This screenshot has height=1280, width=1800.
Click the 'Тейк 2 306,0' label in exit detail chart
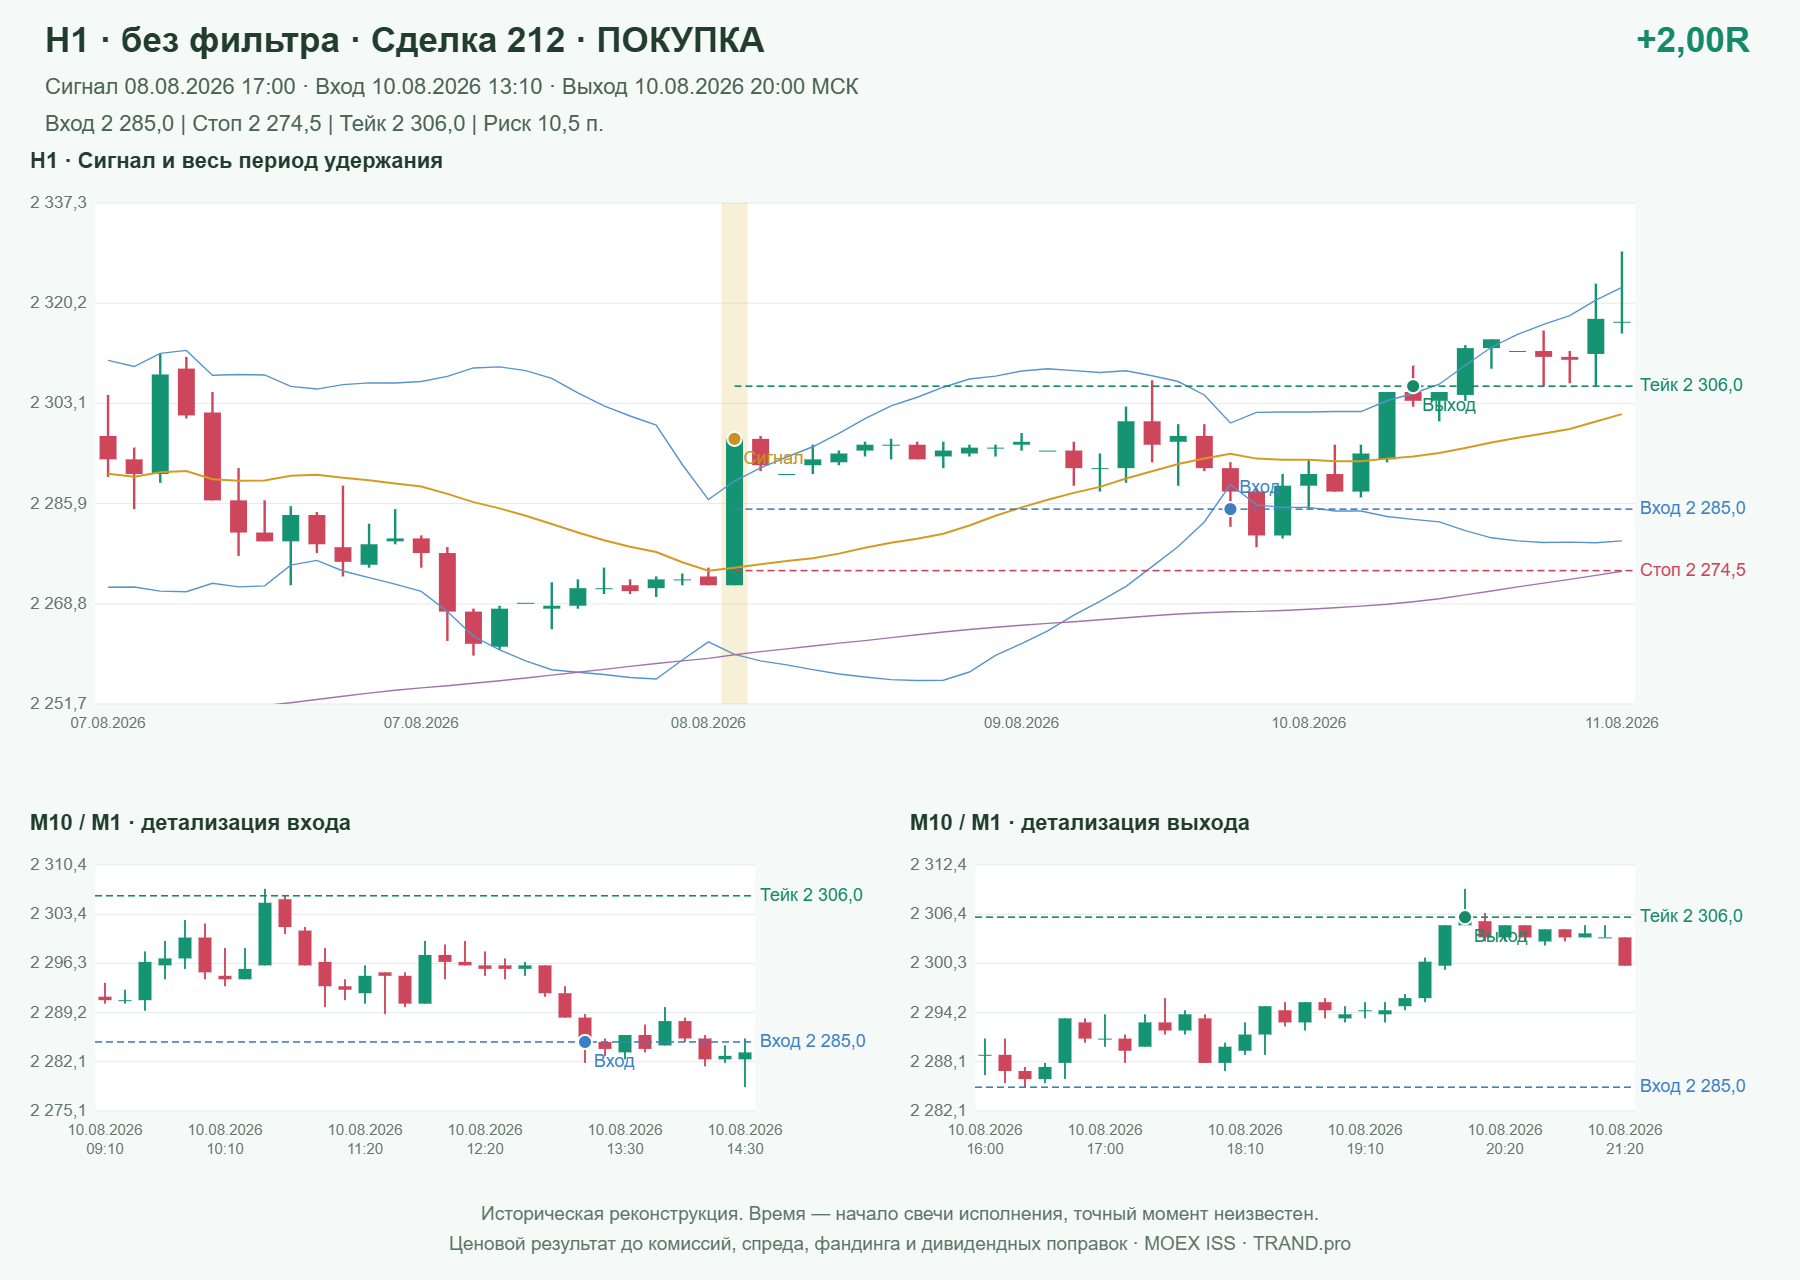[1691, 916]
